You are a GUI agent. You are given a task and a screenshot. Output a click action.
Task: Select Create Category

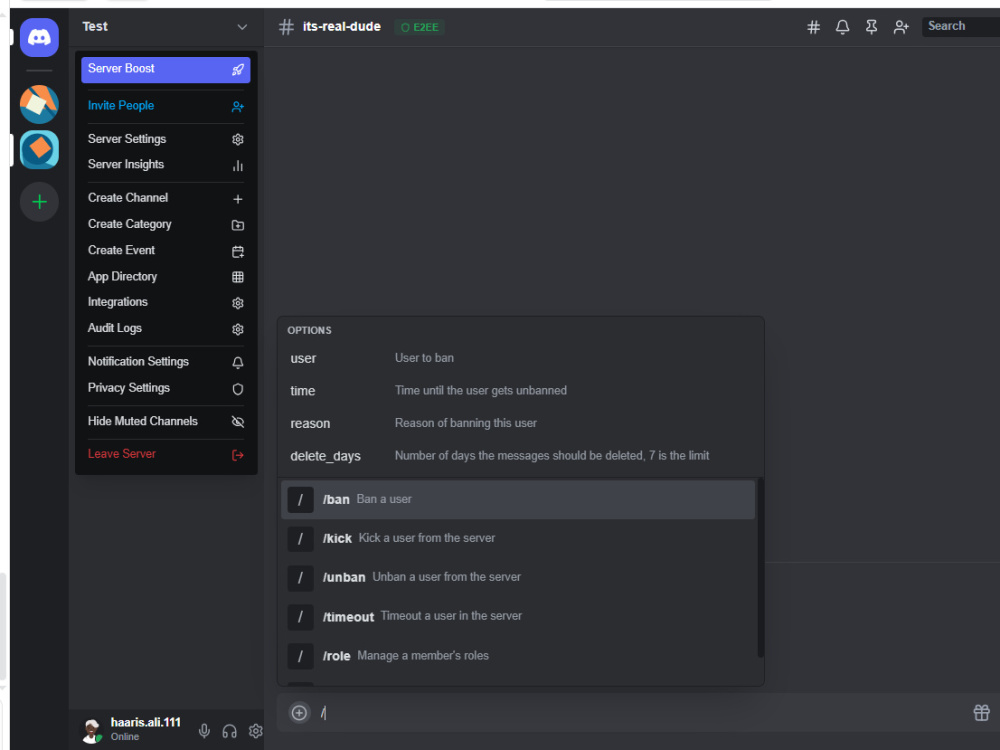(x=166, y=224)
